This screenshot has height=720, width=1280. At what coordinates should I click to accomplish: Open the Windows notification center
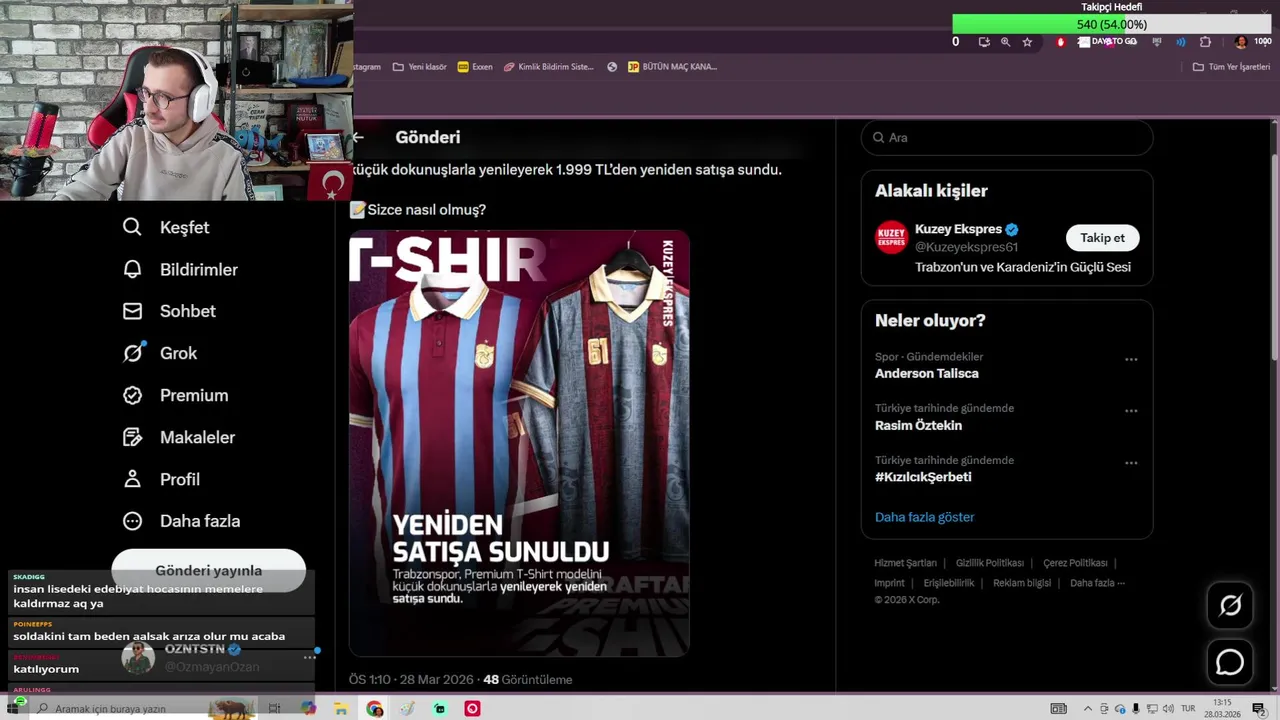tap(1259, 709)
